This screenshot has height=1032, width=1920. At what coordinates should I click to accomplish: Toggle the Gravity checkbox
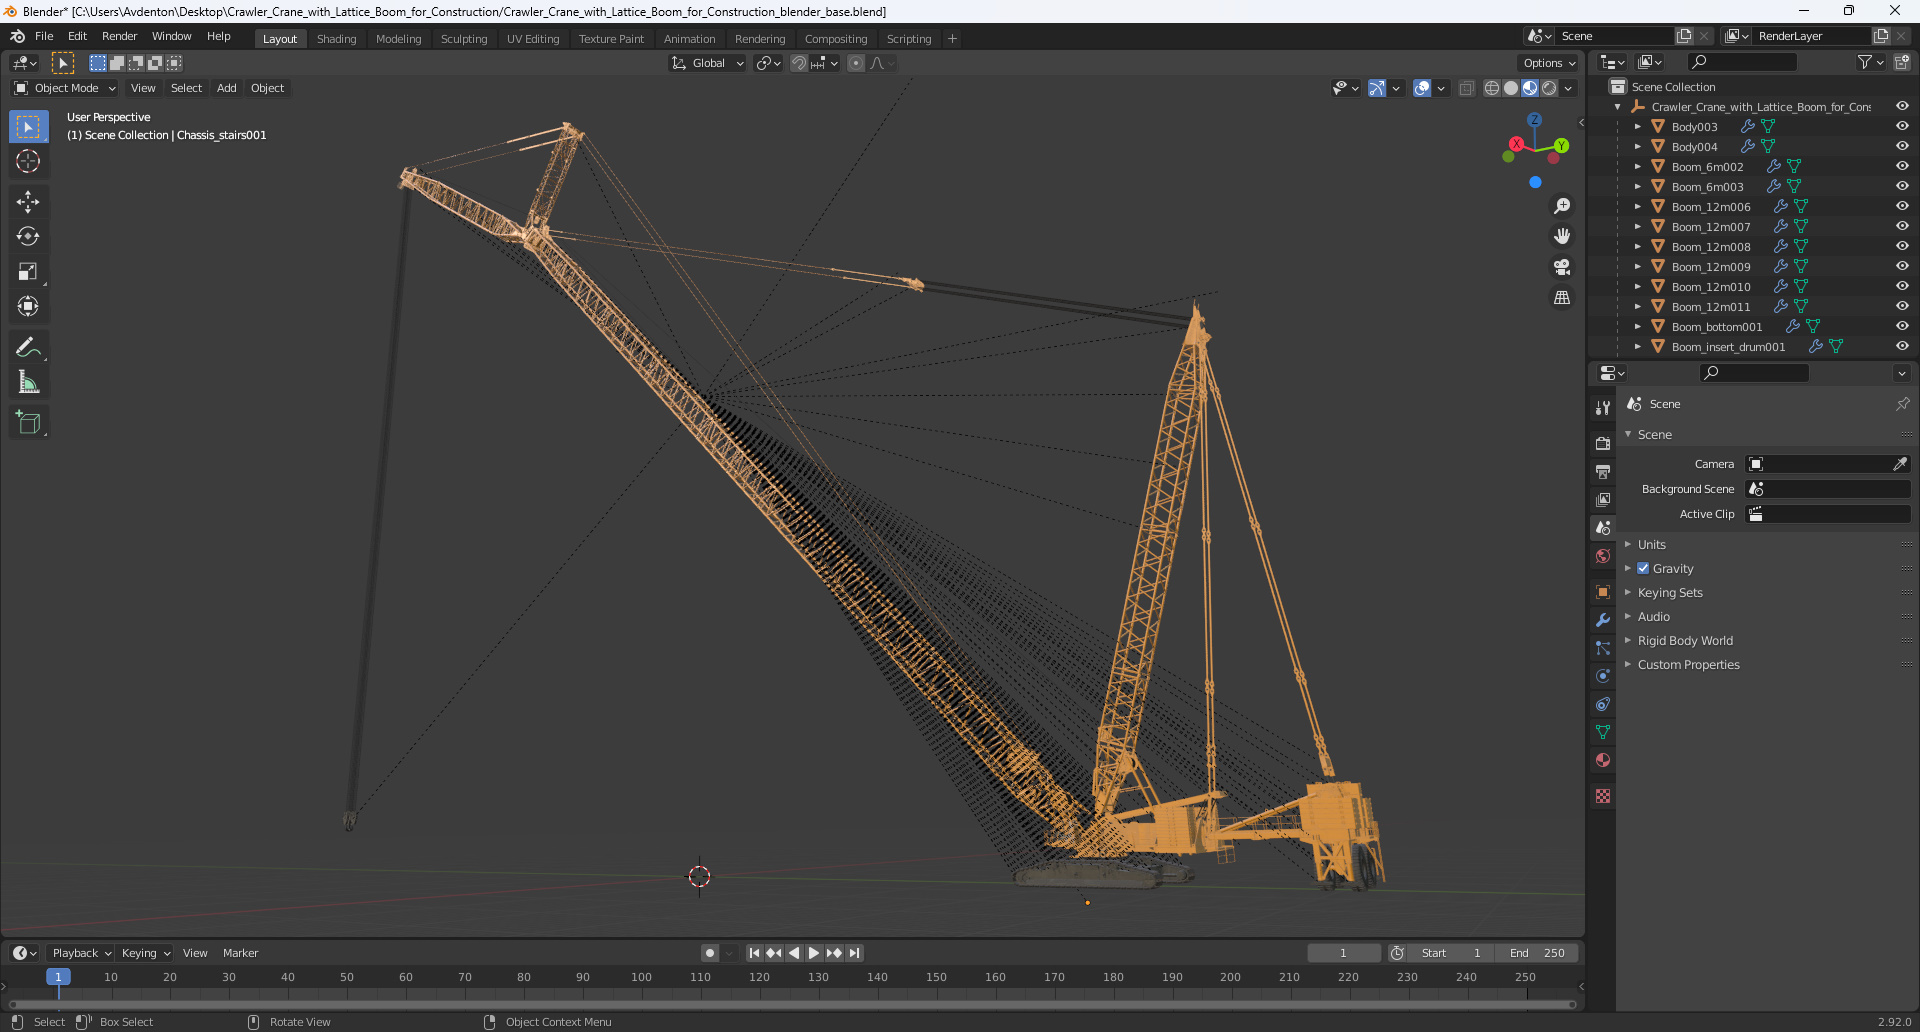coord(1643,568)
